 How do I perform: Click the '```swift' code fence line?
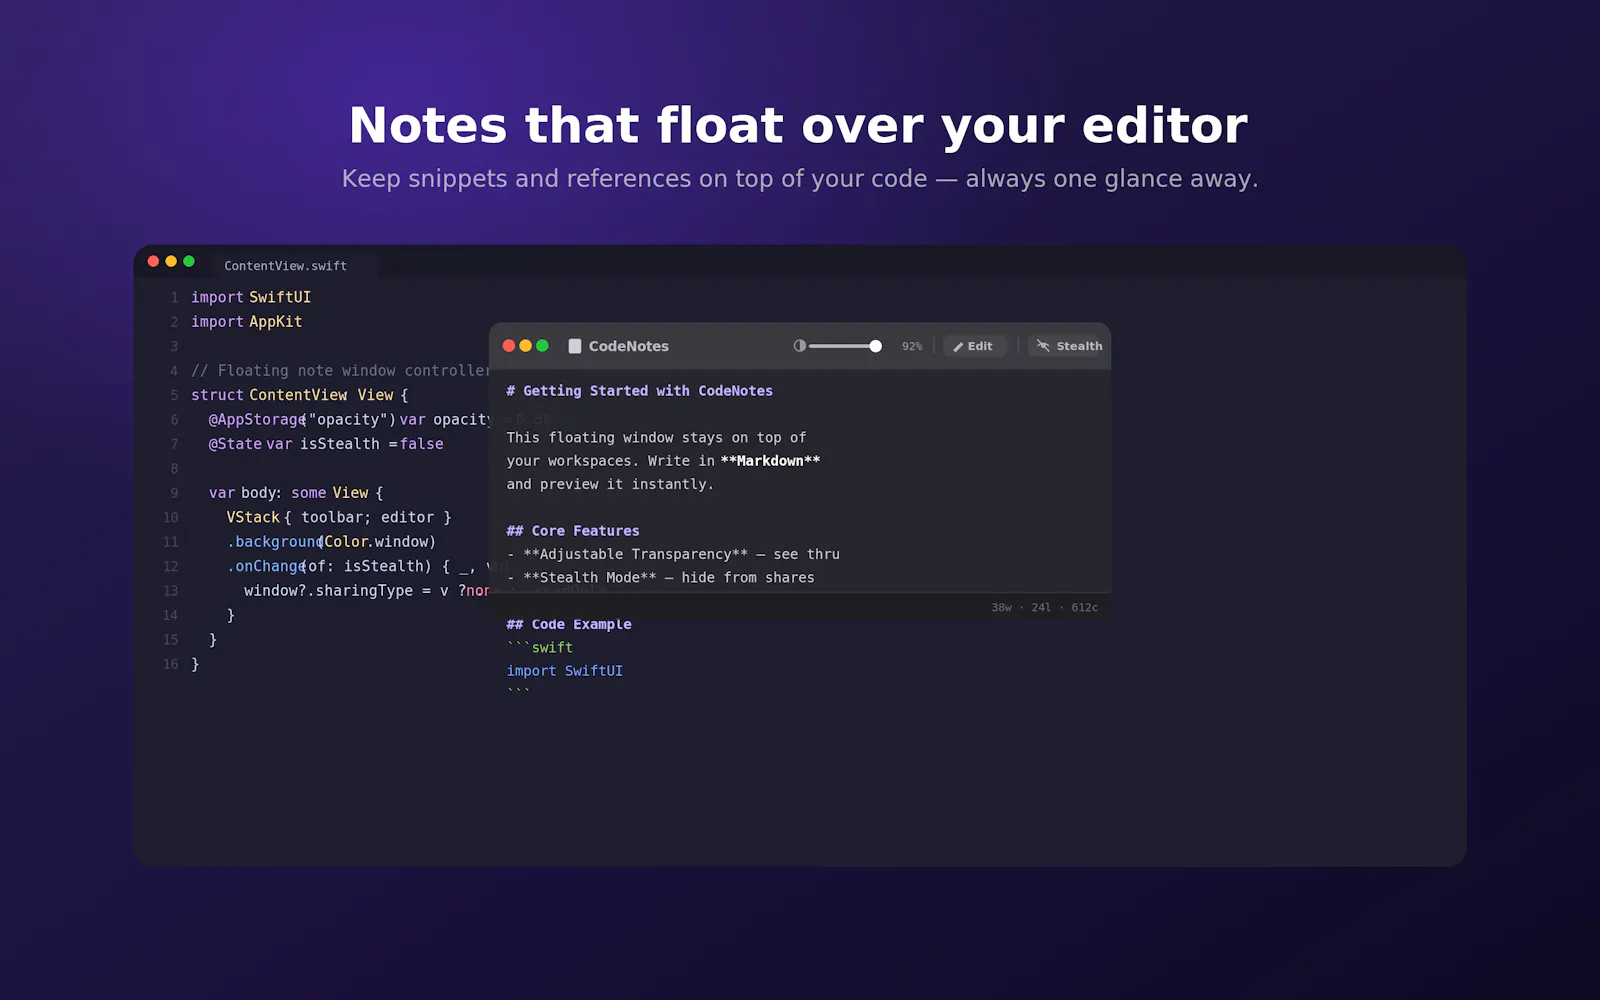tap(540, 648)
